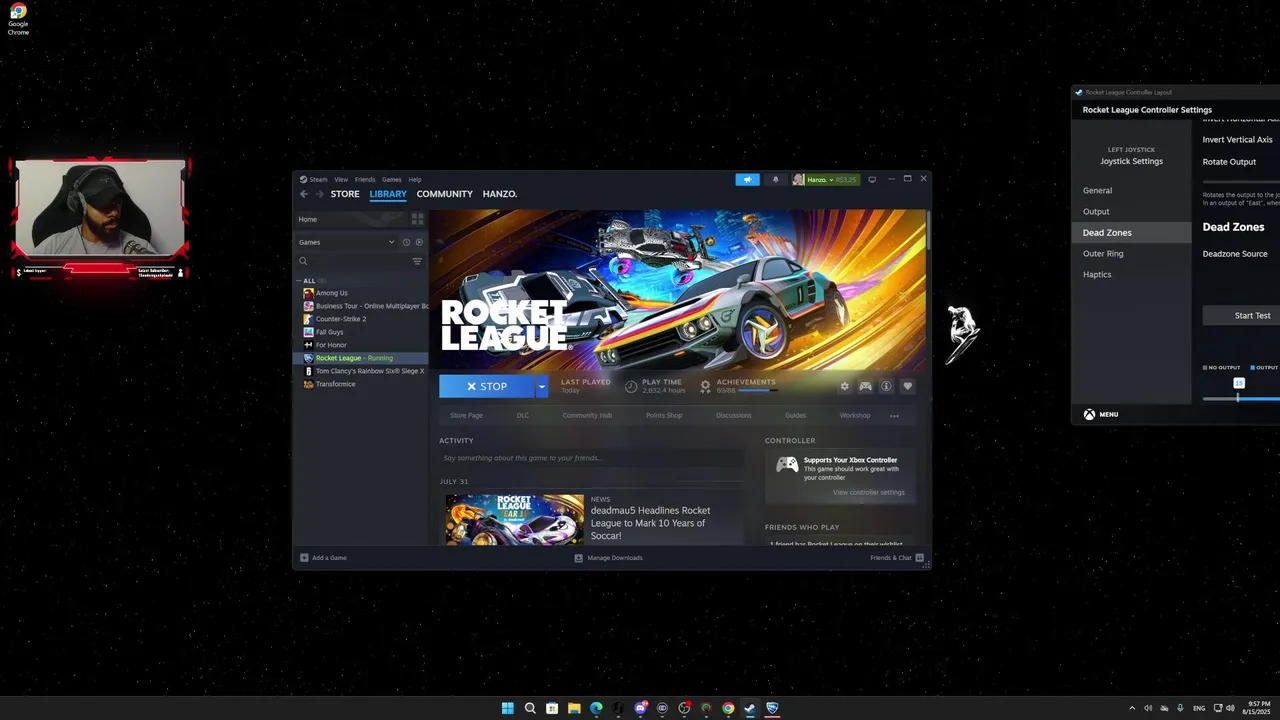Switch to the STORE tab
The image size is (1280, 720).
[345, 194]
